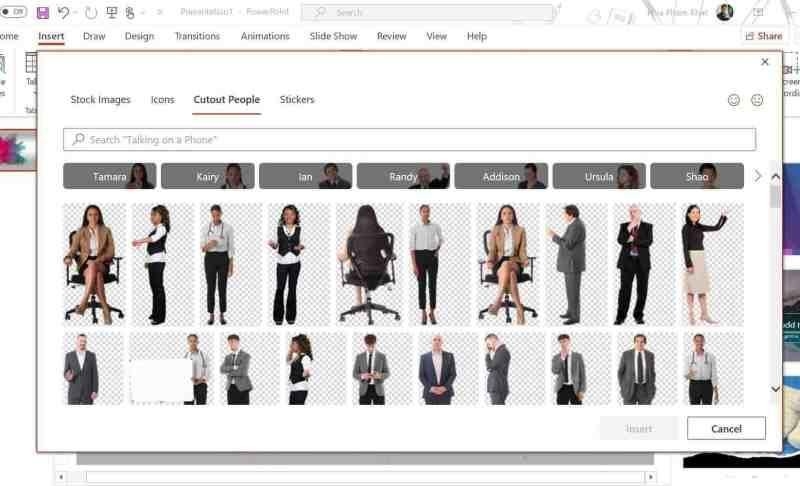The image size is (800, 486).
Task: Filter by Ursula category chip
Action: coord(599,176)
